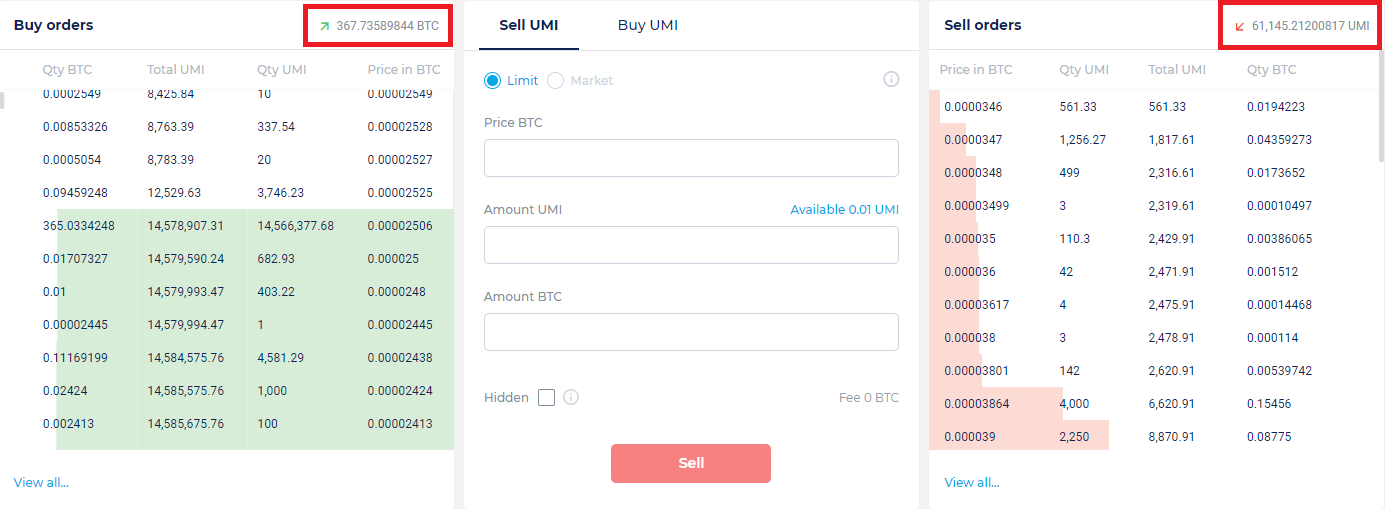Focus the Amount UMI input field
Screen dimensions: 1385x509
click(x=691, y=245)
